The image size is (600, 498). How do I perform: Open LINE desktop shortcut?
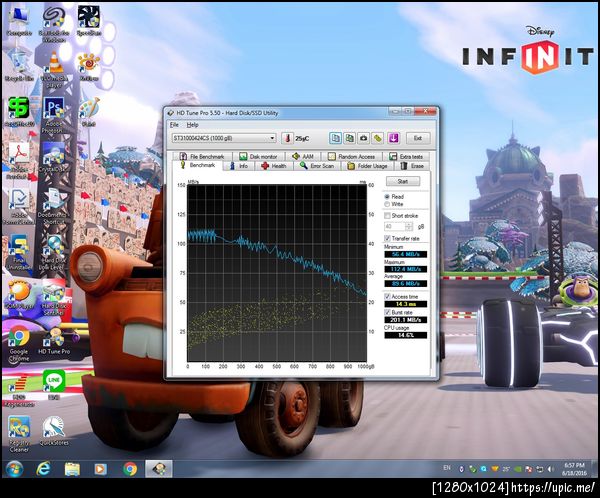tap(54, 385)
